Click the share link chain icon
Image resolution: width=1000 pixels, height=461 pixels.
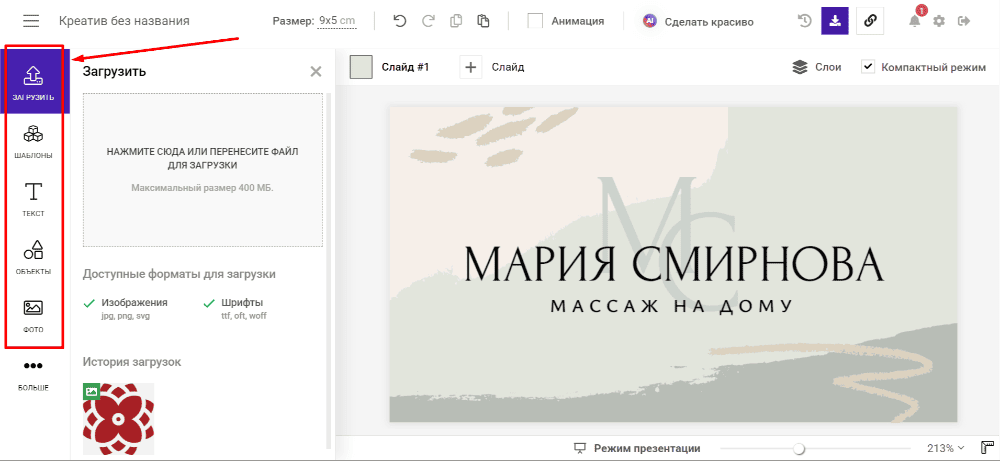(869, 21)
